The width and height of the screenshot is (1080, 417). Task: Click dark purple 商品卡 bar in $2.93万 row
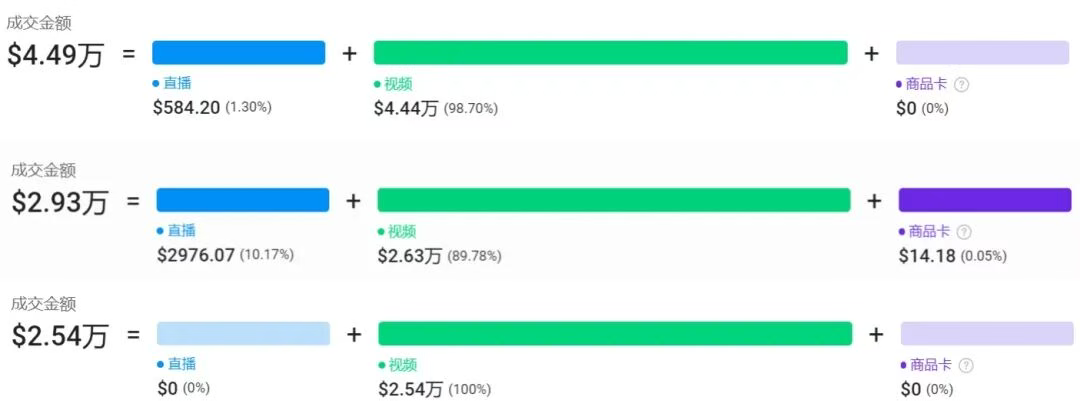click(985, 200)
